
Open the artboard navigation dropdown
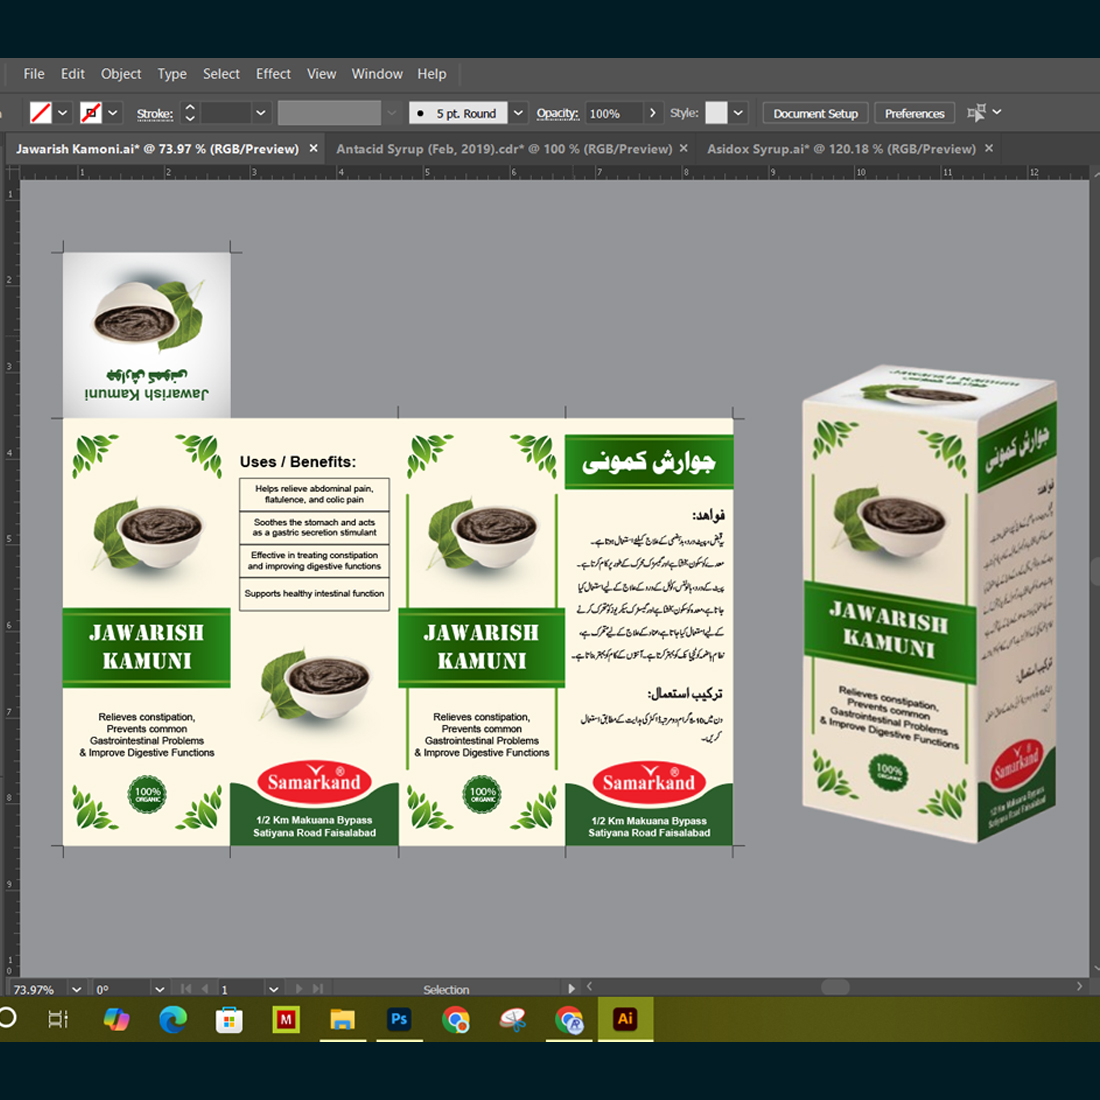[x=274, y=989]
